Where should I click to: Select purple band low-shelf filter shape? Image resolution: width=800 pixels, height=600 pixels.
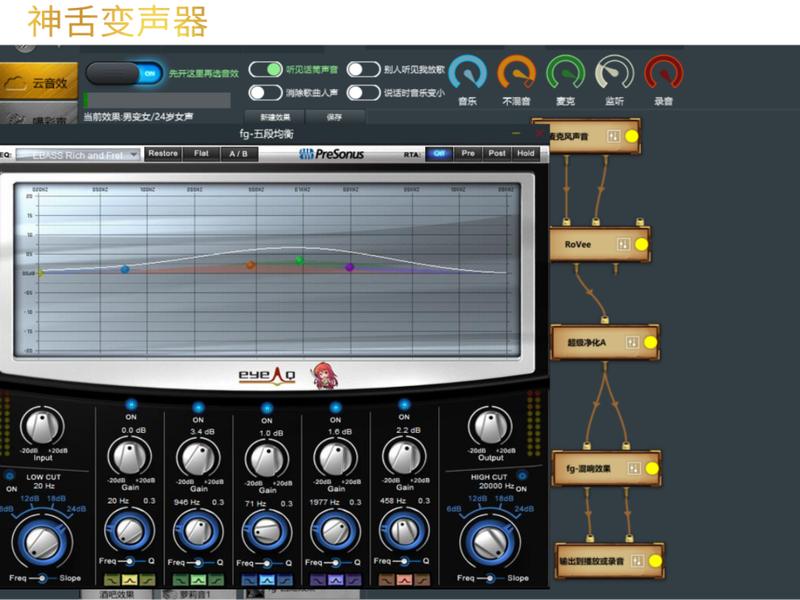[x=318, y=580]
